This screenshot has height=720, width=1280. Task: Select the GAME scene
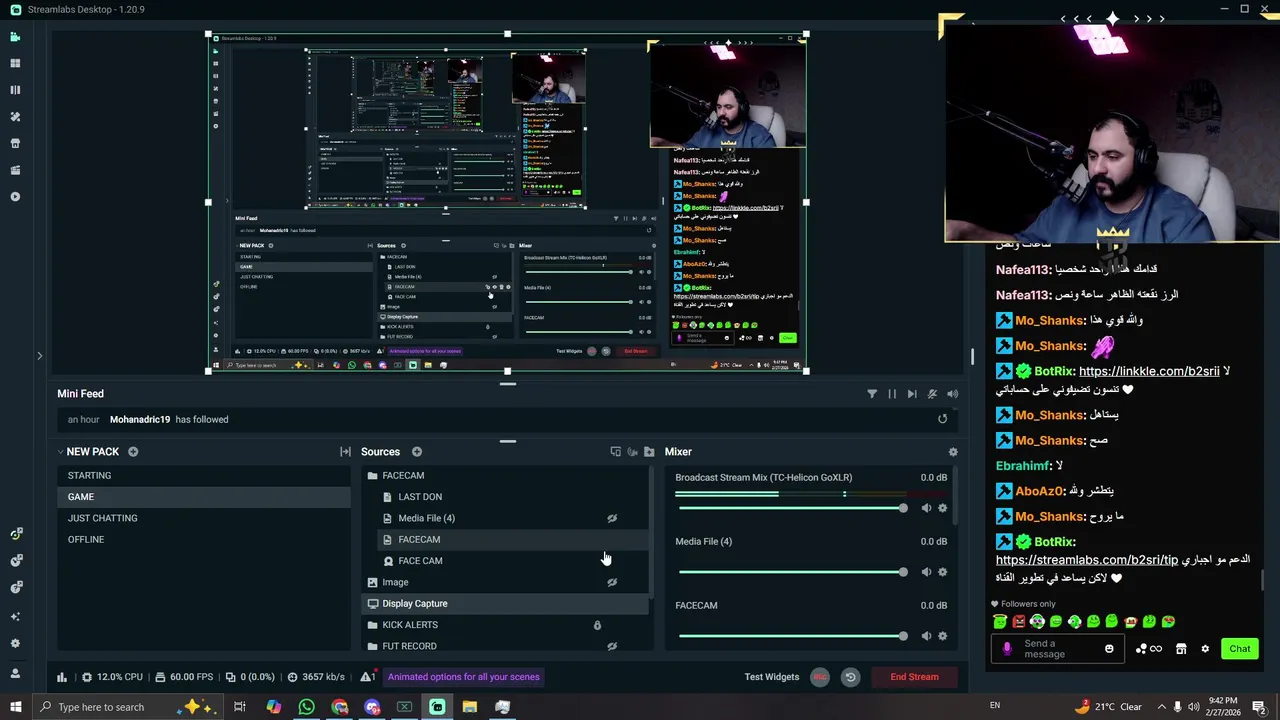point(203,497)
